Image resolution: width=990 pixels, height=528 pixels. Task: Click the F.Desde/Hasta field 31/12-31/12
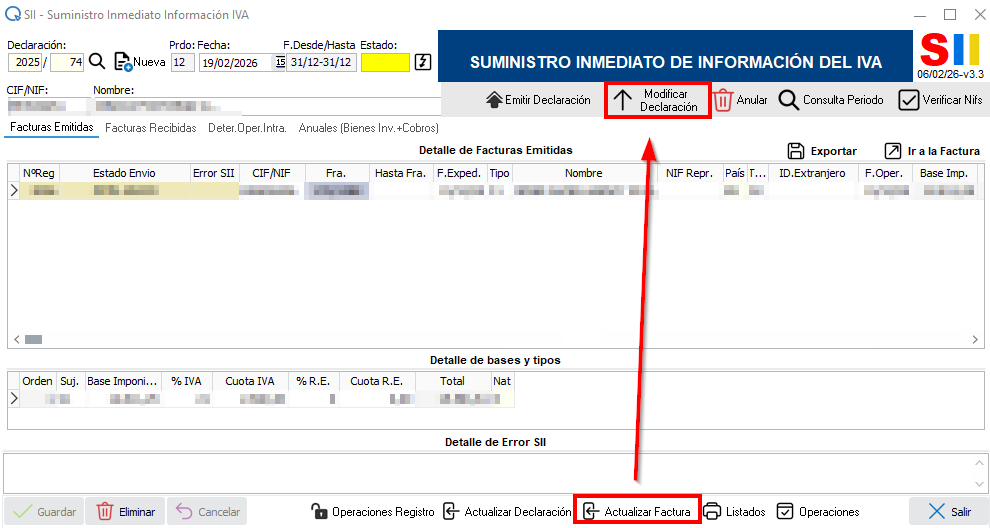pyautogui.click(x=321, y=63)
